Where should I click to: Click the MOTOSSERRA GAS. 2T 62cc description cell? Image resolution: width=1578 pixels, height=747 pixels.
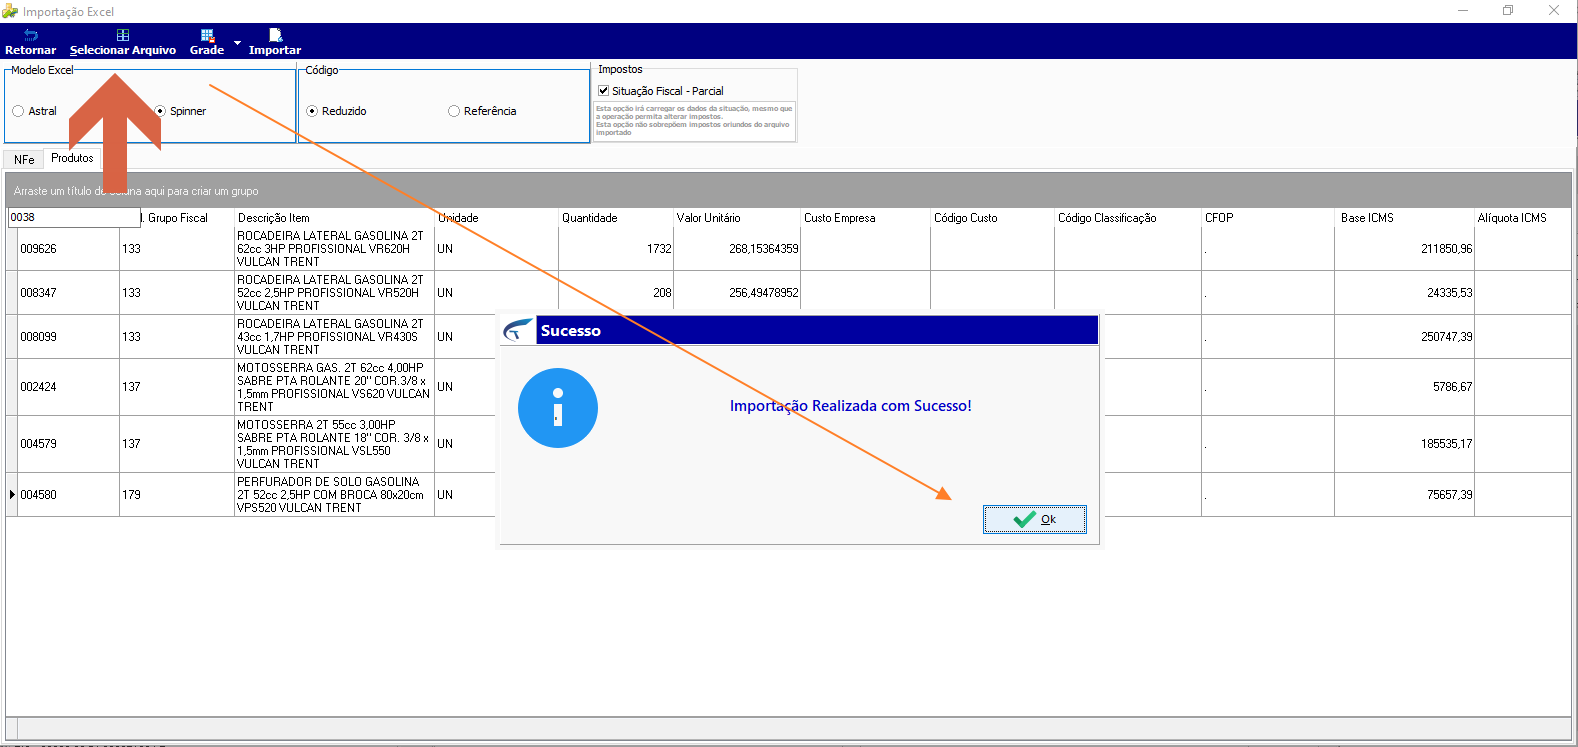point(333,387)
